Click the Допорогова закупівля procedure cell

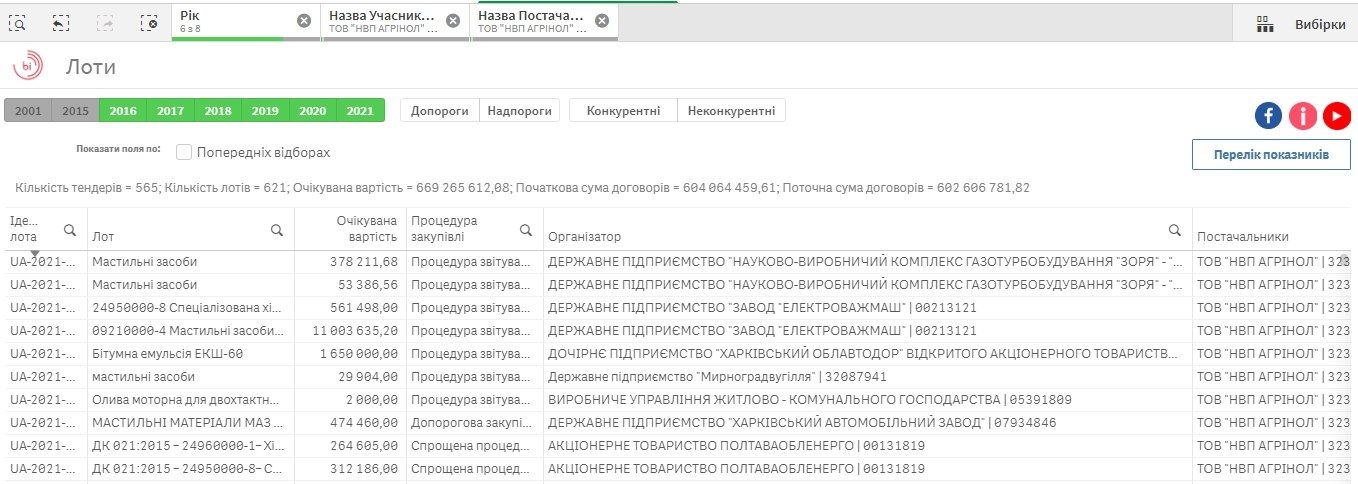click(474, 423)
